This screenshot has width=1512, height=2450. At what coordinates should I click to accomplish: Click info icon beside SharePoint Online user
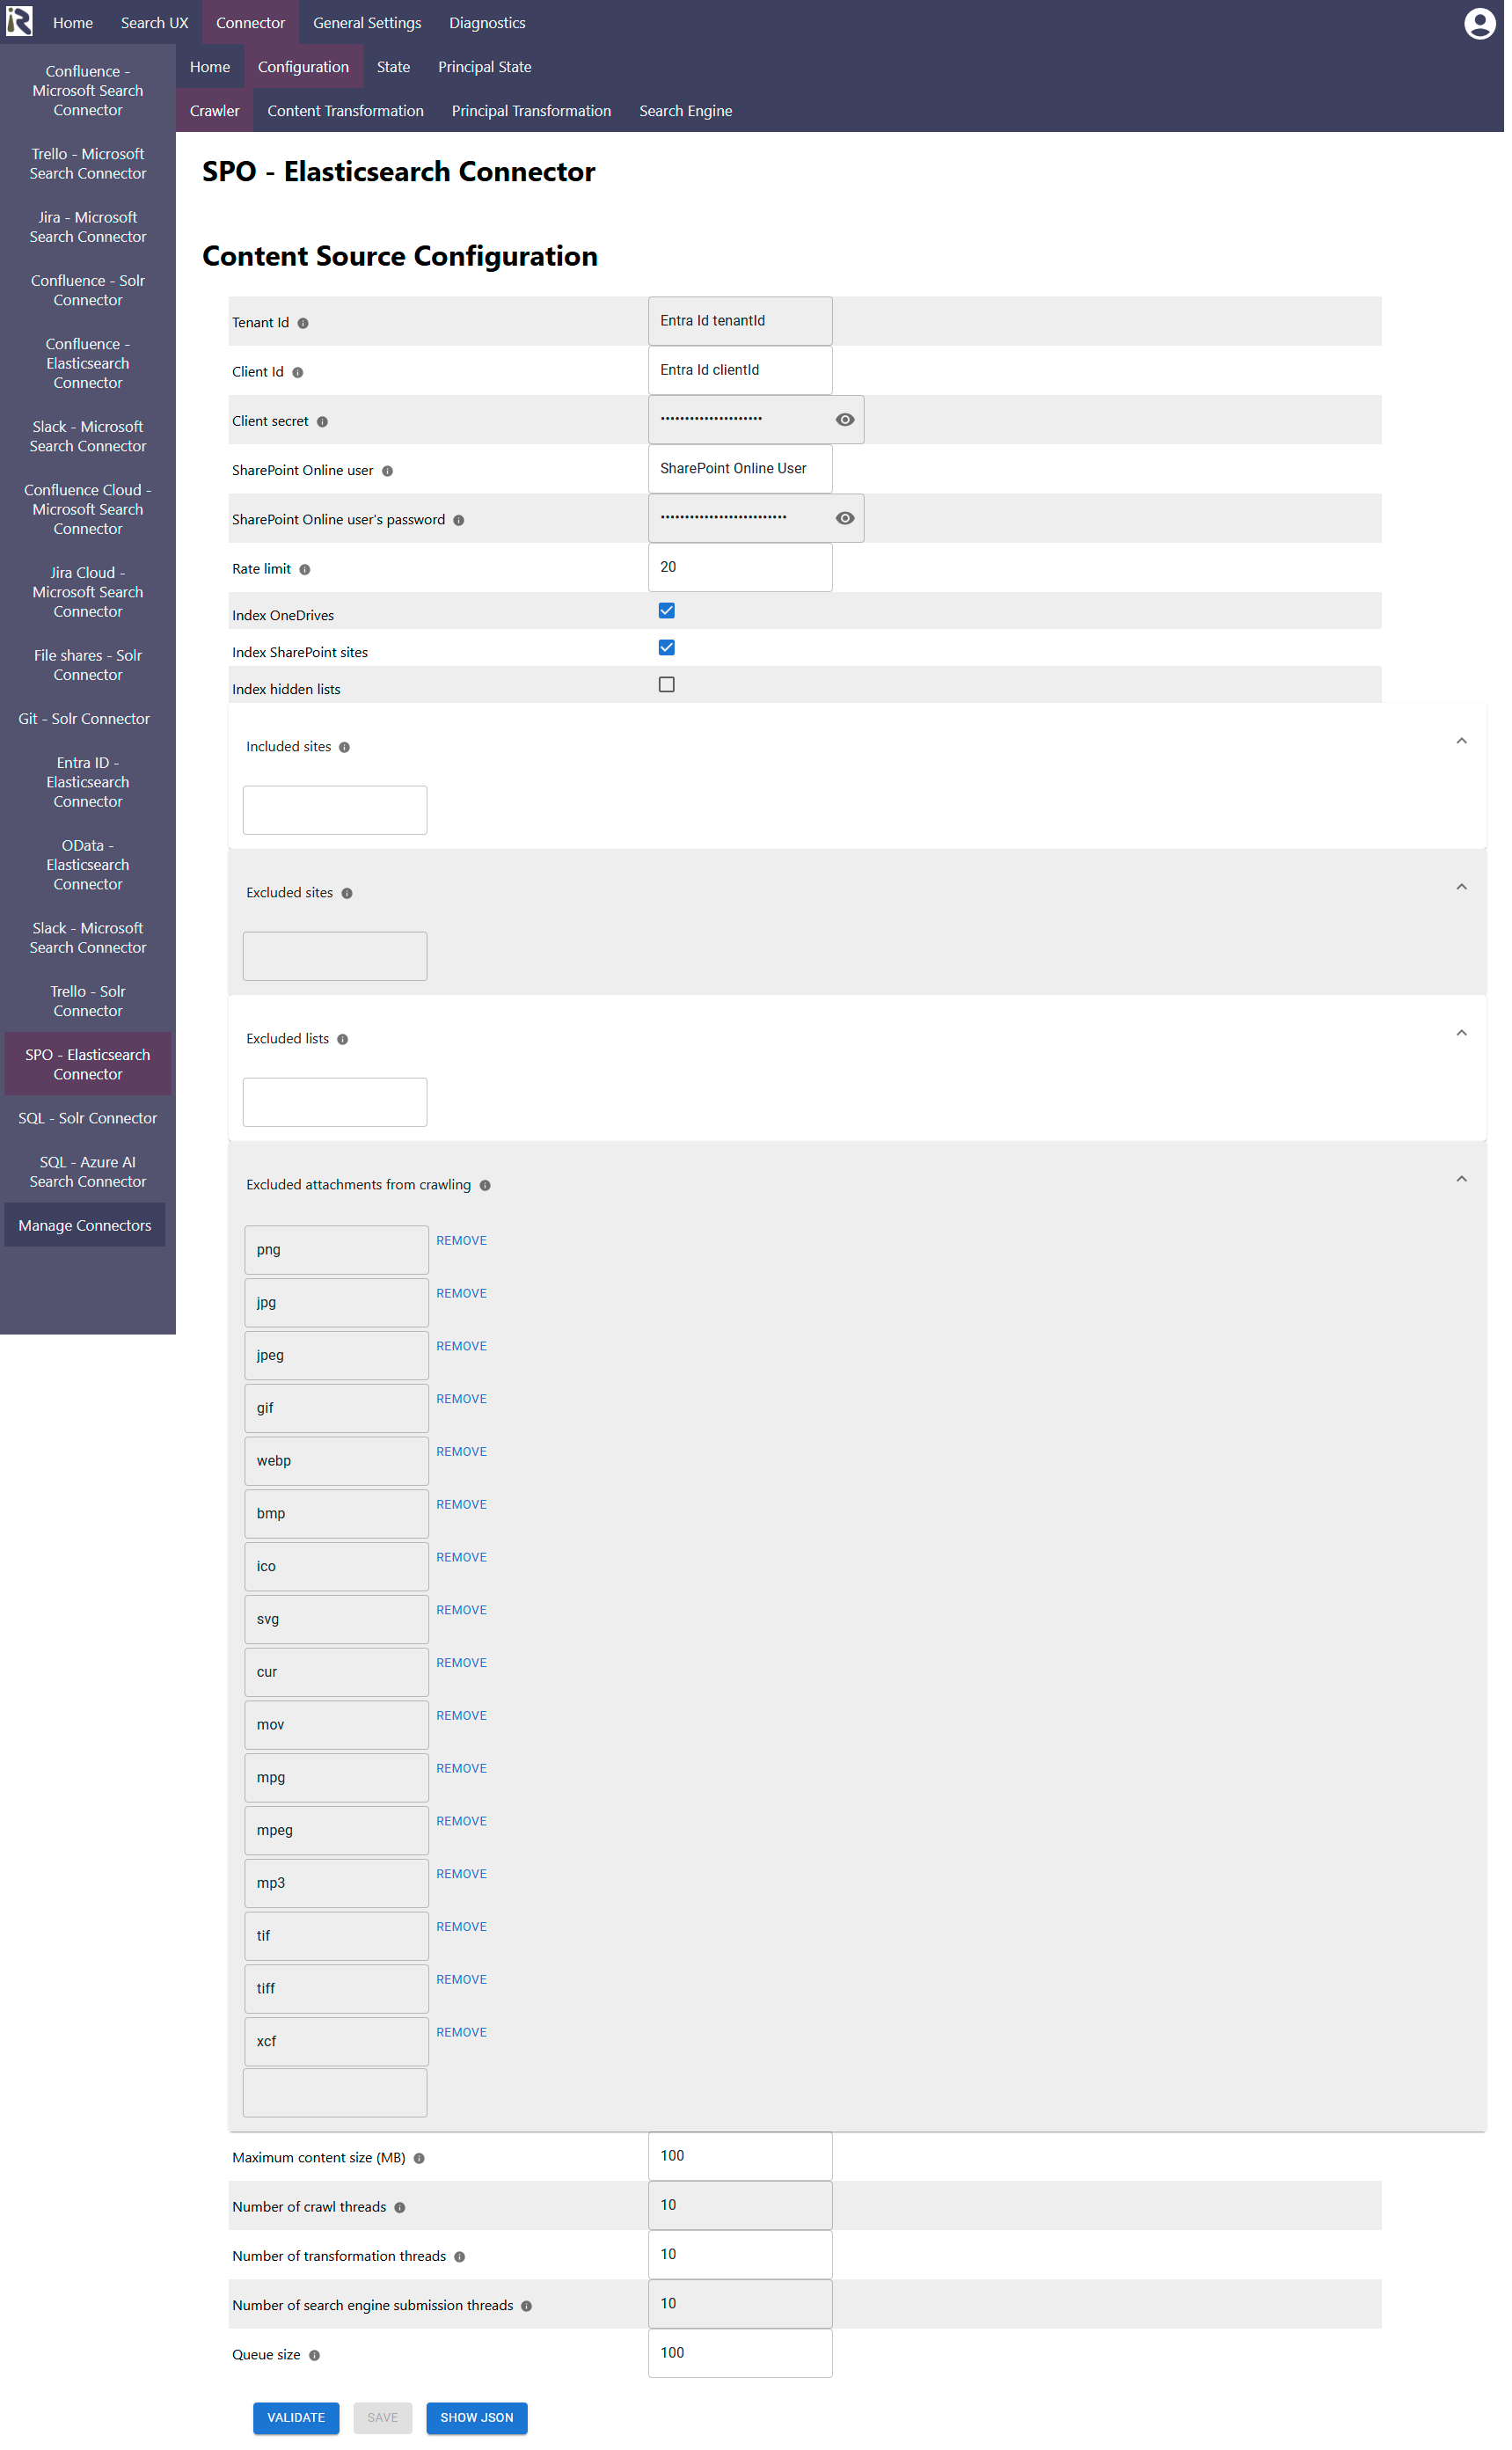tap(387, 471)
